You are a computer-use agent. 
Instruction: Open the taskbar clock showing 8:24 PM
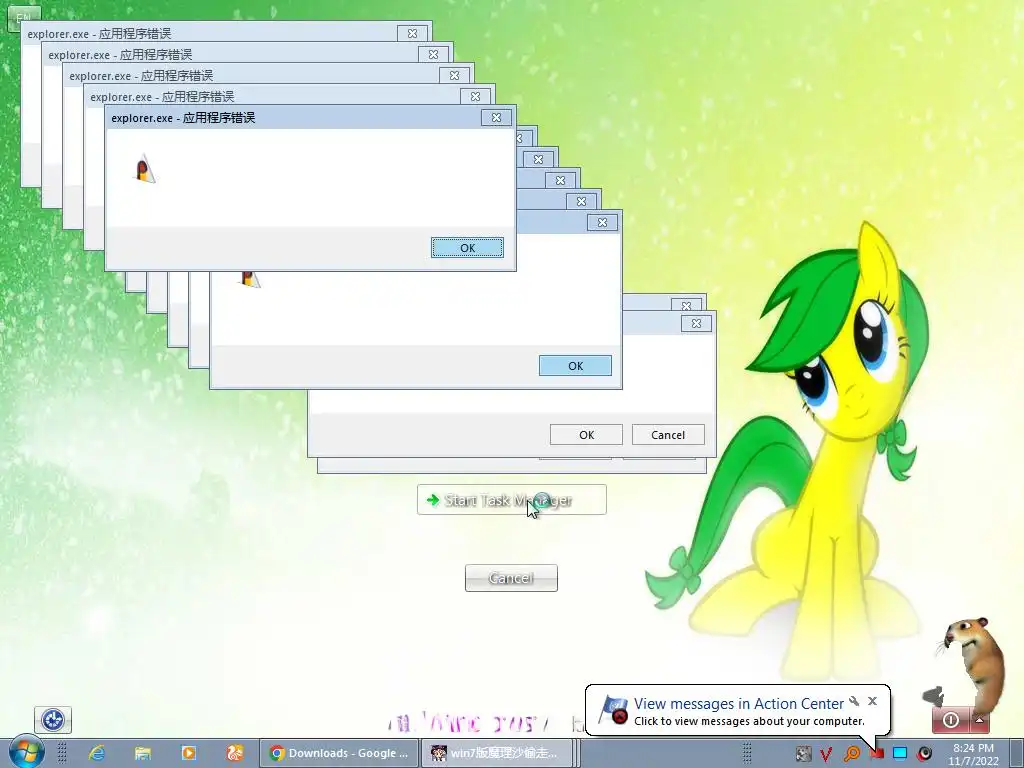coord(973,754)
